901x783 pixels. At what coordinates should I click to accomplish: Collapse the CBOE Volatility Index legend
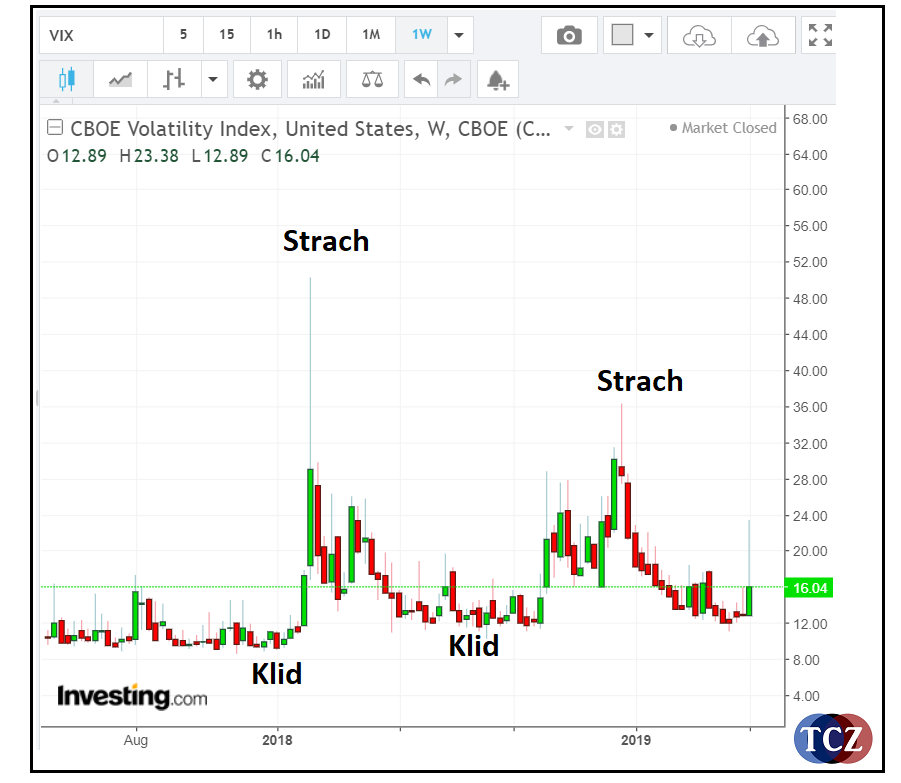pyautogui.click(x=55, y=127)
